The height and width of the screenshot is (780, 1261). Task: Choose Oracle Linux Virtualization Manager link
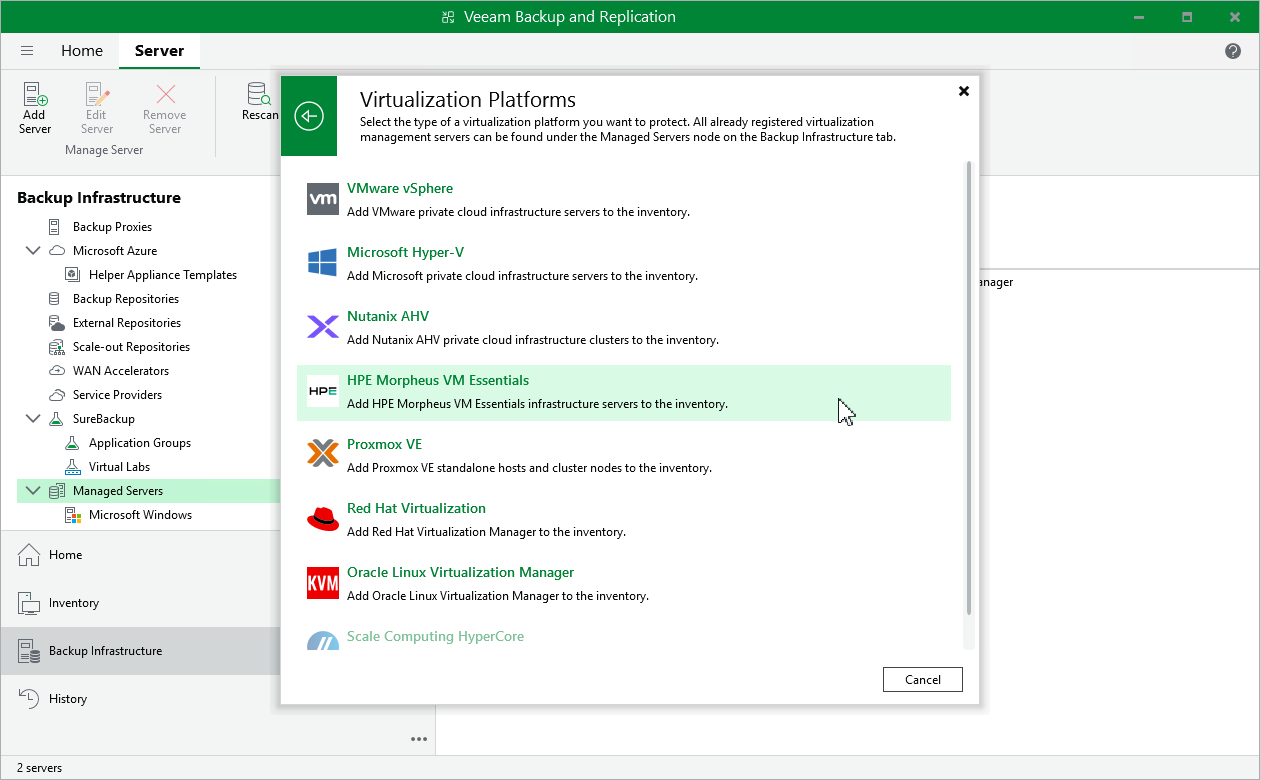(460, 573)
